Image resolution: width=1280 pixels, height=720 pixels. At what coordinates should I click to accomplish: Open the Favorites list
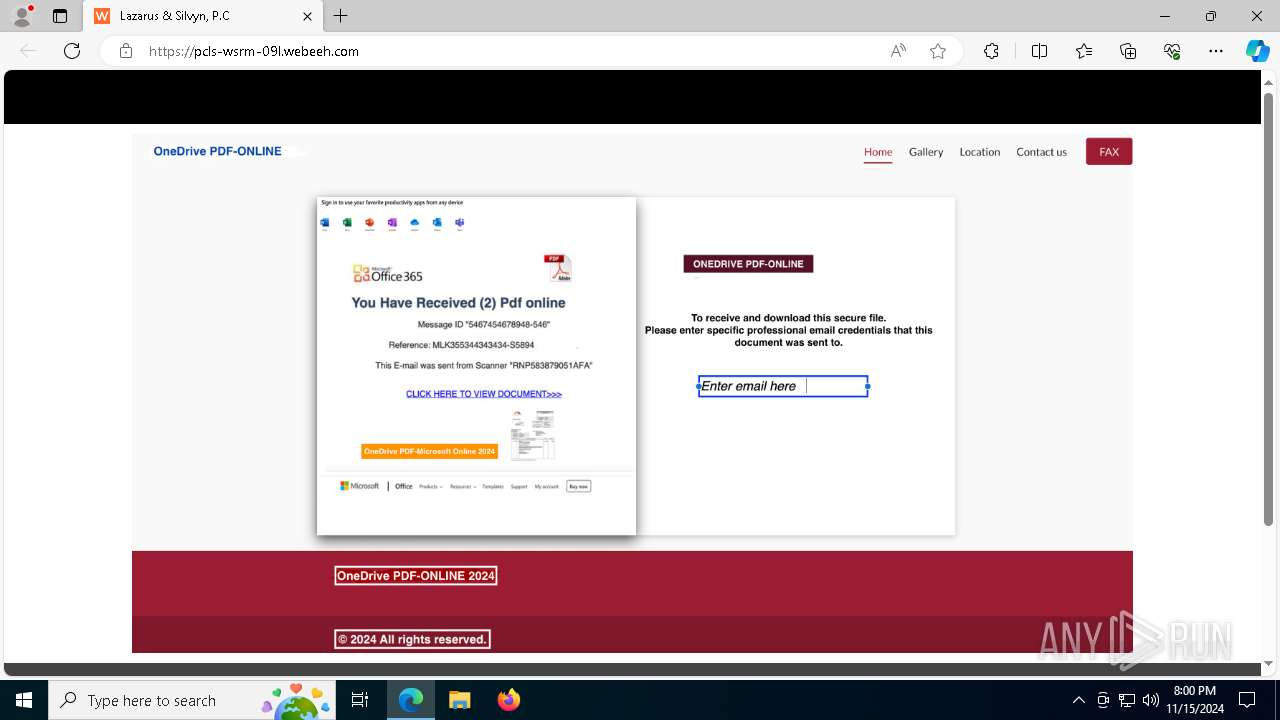pyautogui.click(x=1084, y=51)
